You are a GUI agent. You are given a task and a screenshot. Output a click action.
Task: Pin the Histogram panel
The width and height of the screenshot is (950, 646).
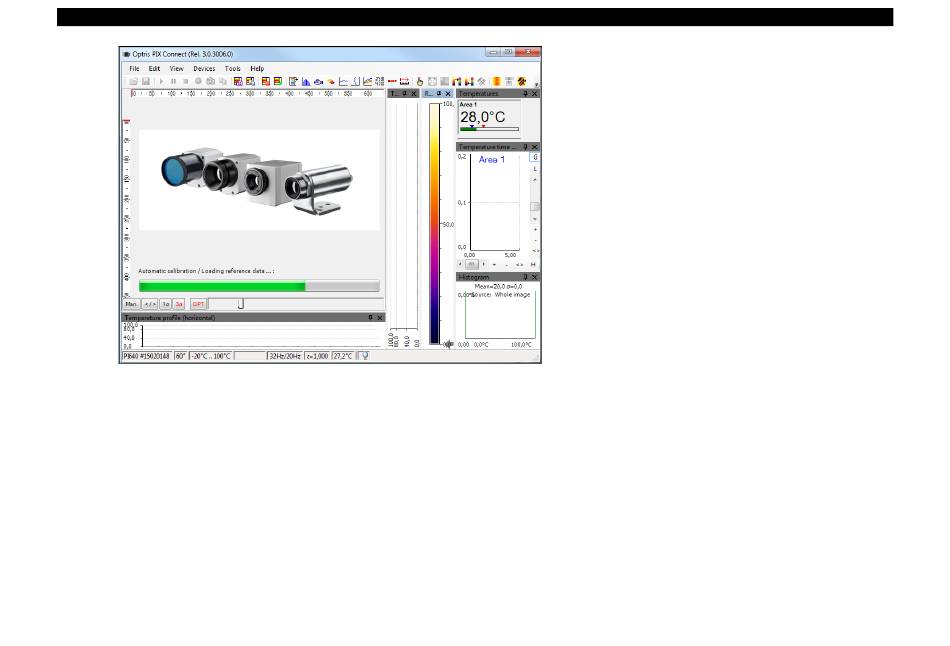[525, 276]
